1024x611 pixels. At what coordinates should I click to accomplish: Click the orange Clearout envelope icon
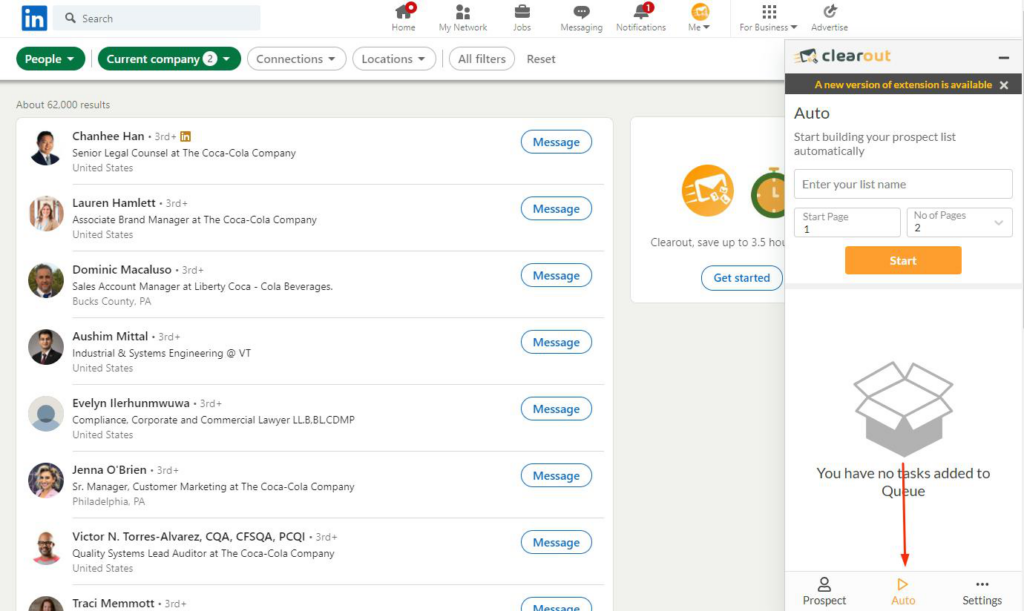[x=707, y=191]
